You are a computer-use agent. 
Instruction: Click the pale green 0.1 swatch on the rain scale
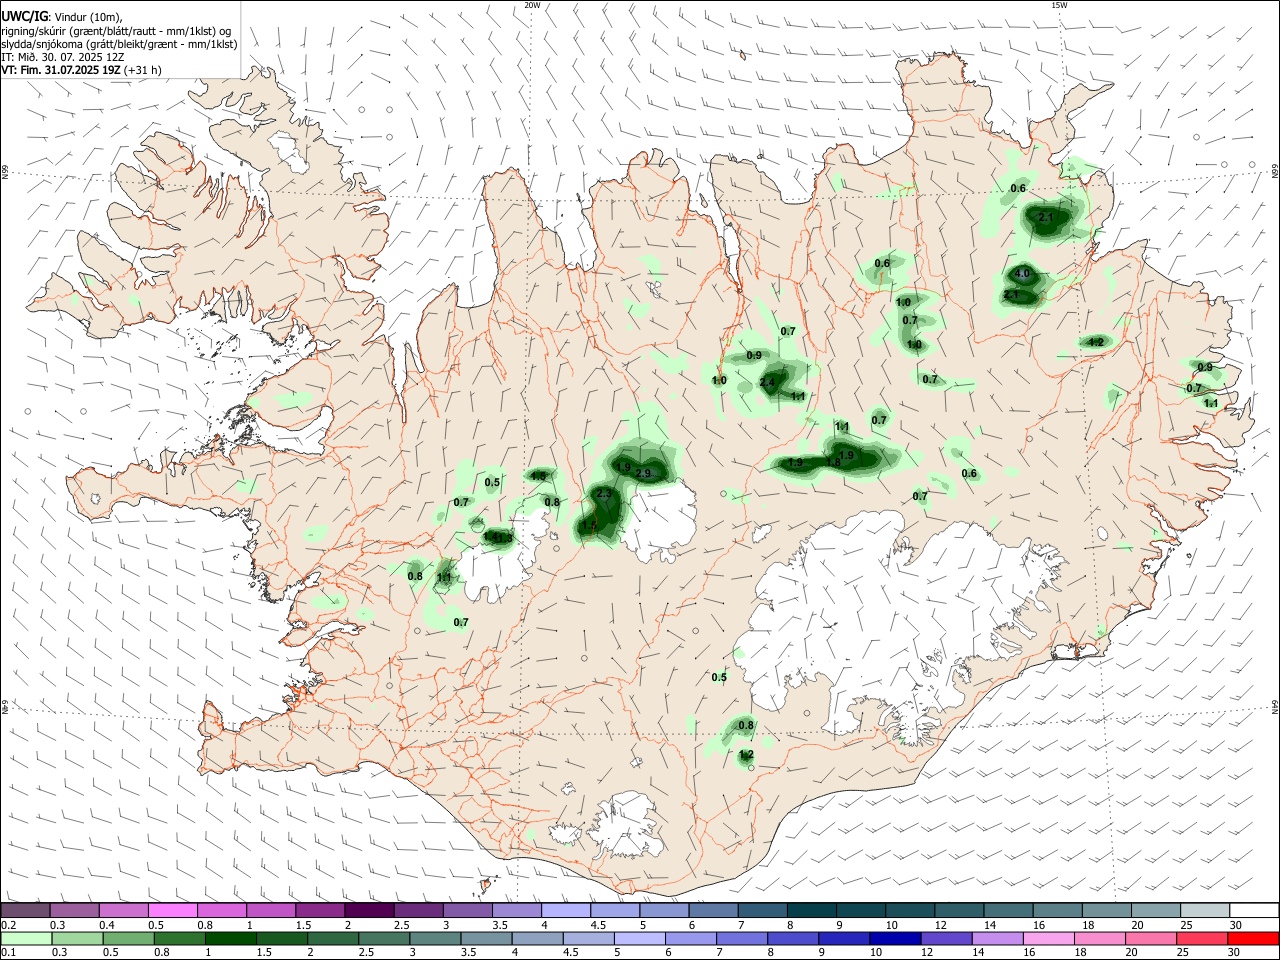click(x=26, y=938)
